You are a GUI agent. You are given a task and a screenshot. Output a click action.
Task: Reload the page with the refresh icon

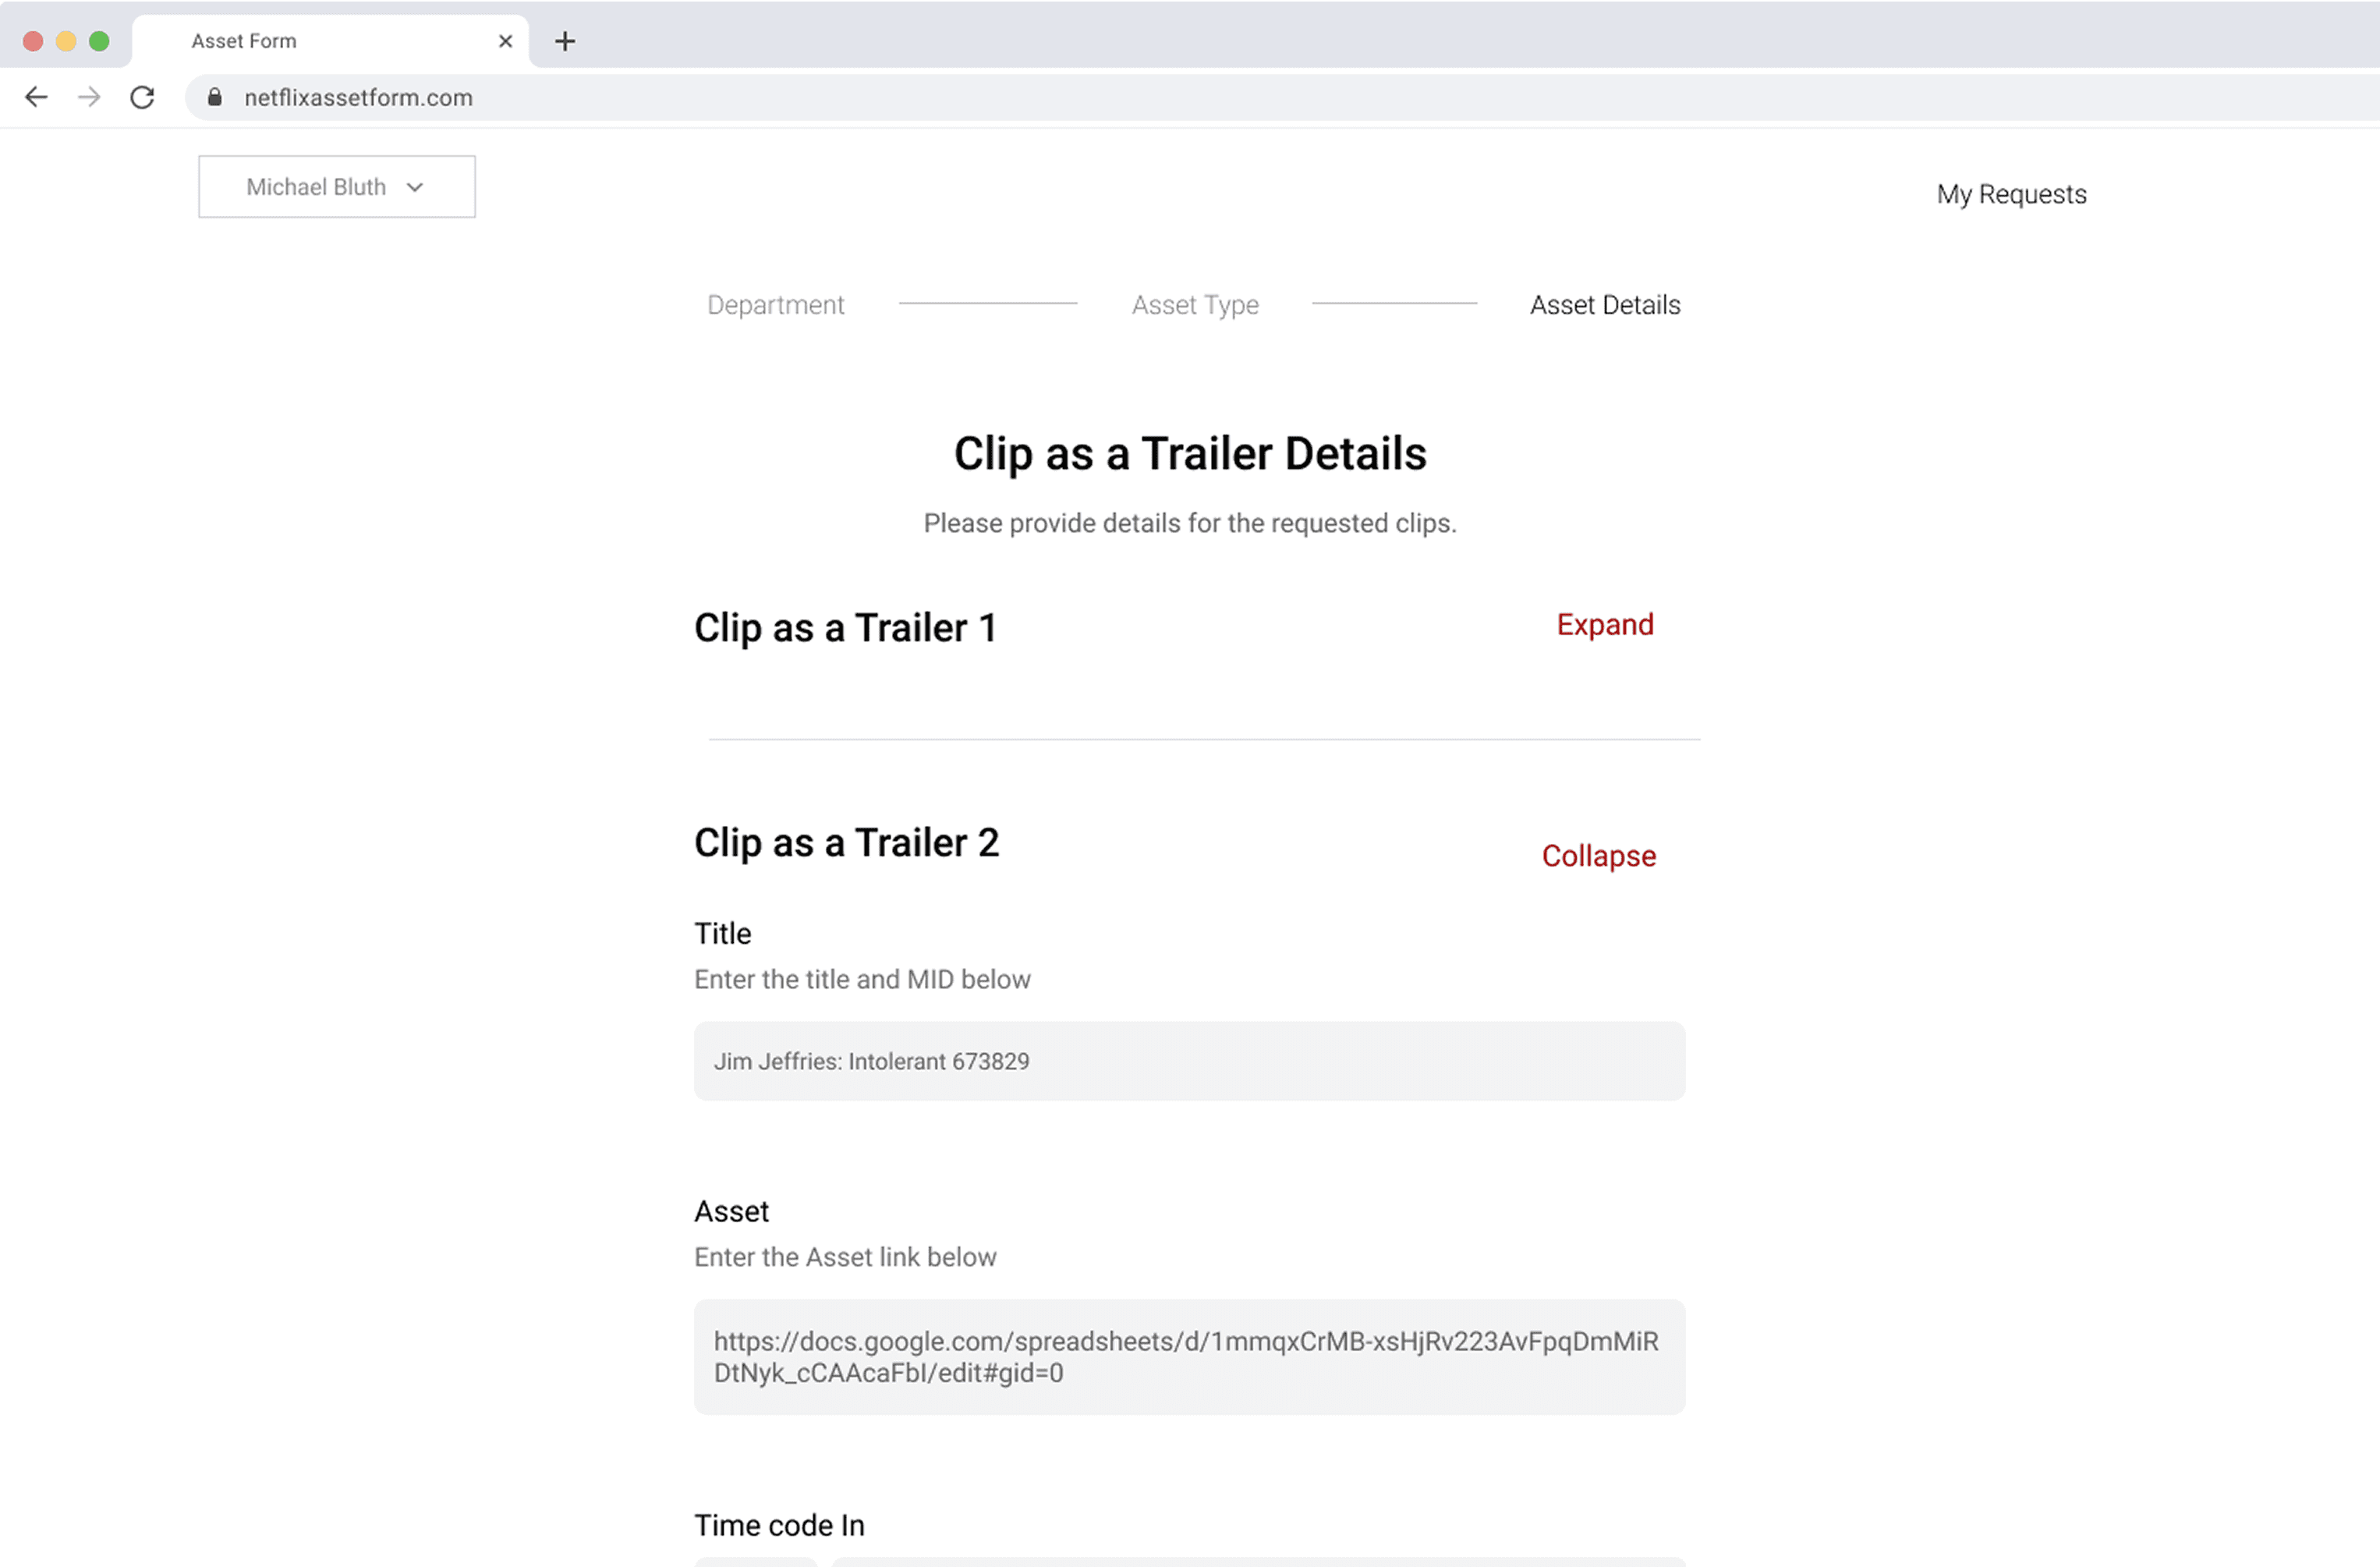pos(142,97)
